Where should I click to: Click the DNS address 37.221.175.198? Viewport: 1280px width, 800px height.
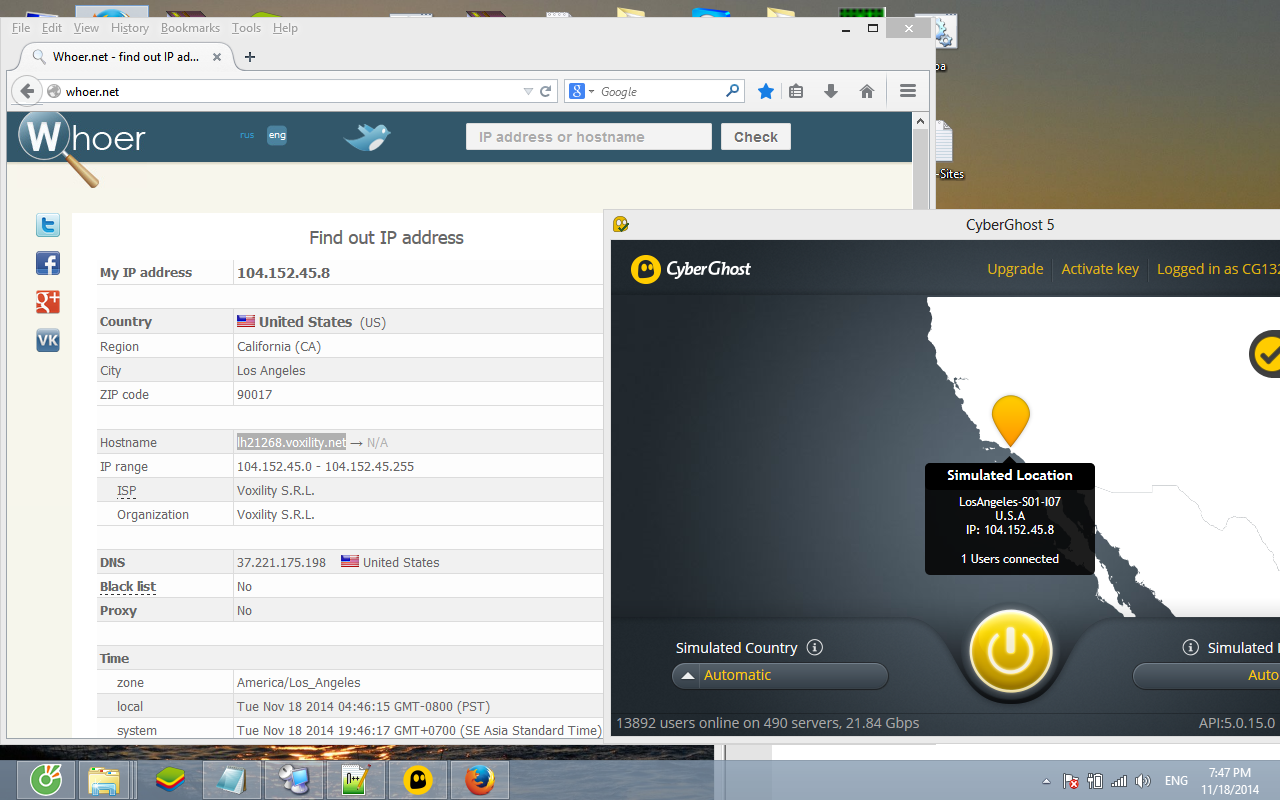[281, 562]
